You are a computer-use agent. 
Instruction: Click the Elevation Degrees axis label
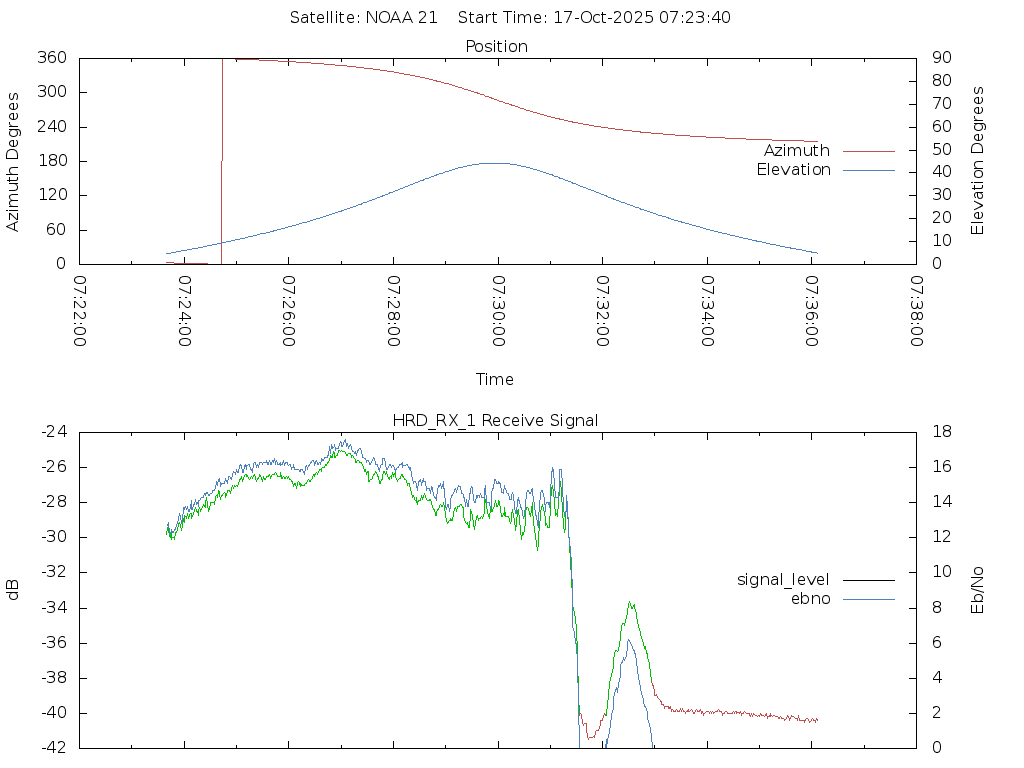(x=978, y=161)
